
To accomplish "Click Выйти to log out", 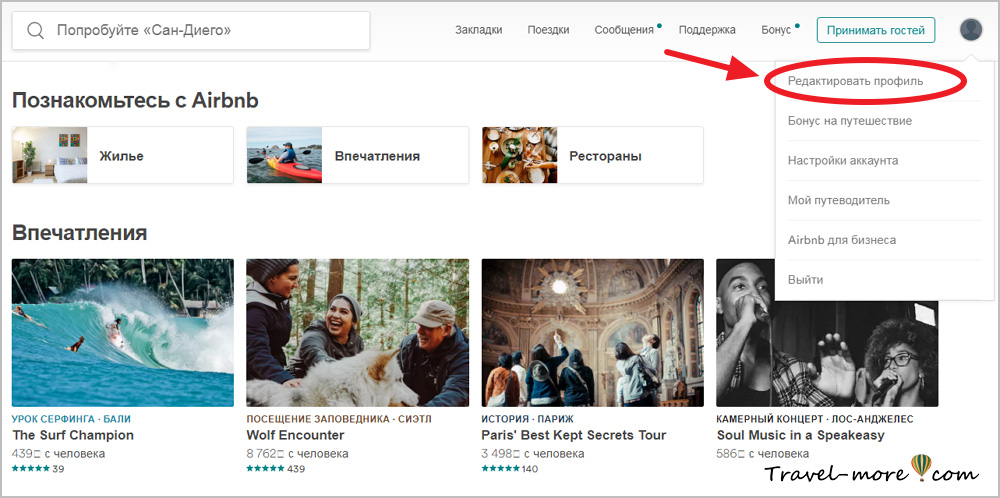I will [x=805, y=280].
